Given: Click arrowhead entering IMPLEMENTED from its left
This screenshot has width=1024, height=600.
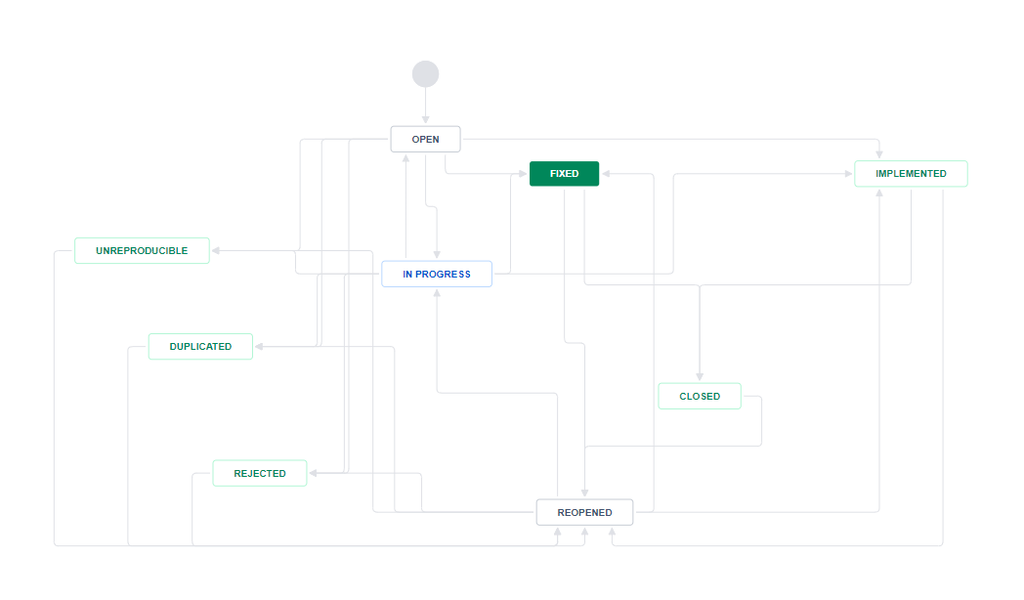Looking at the screenshot, I should click(x=848, y=174).
